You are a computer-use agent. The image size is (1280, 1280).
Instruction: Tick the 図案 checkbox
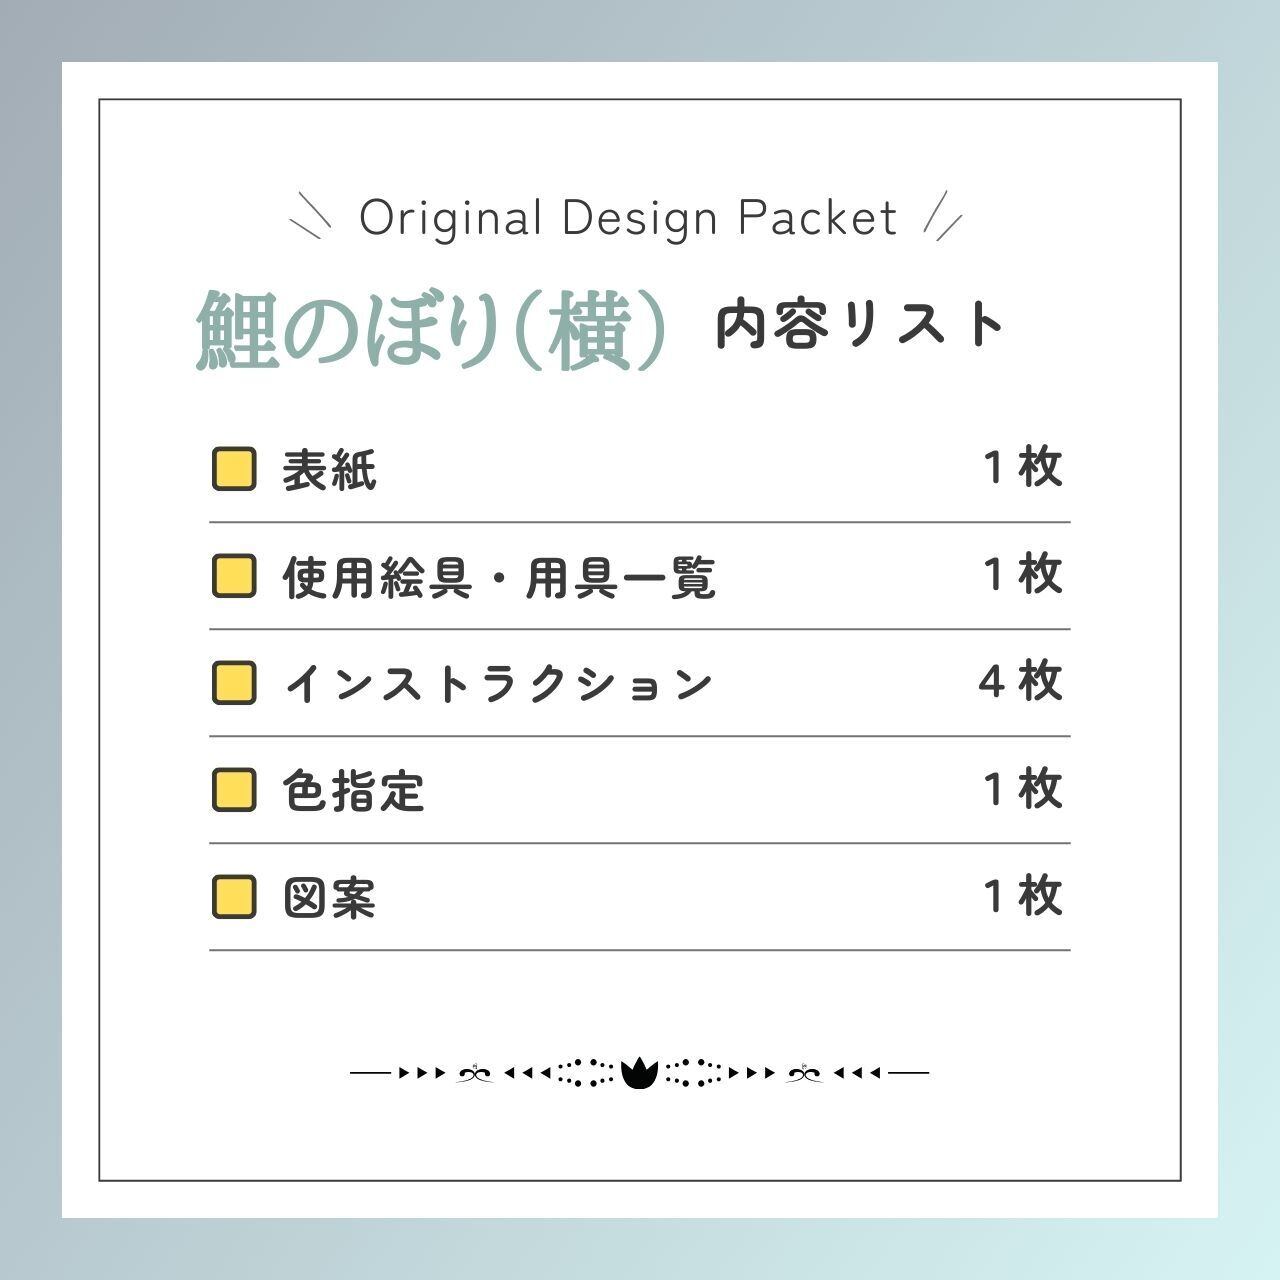point(234,897)
